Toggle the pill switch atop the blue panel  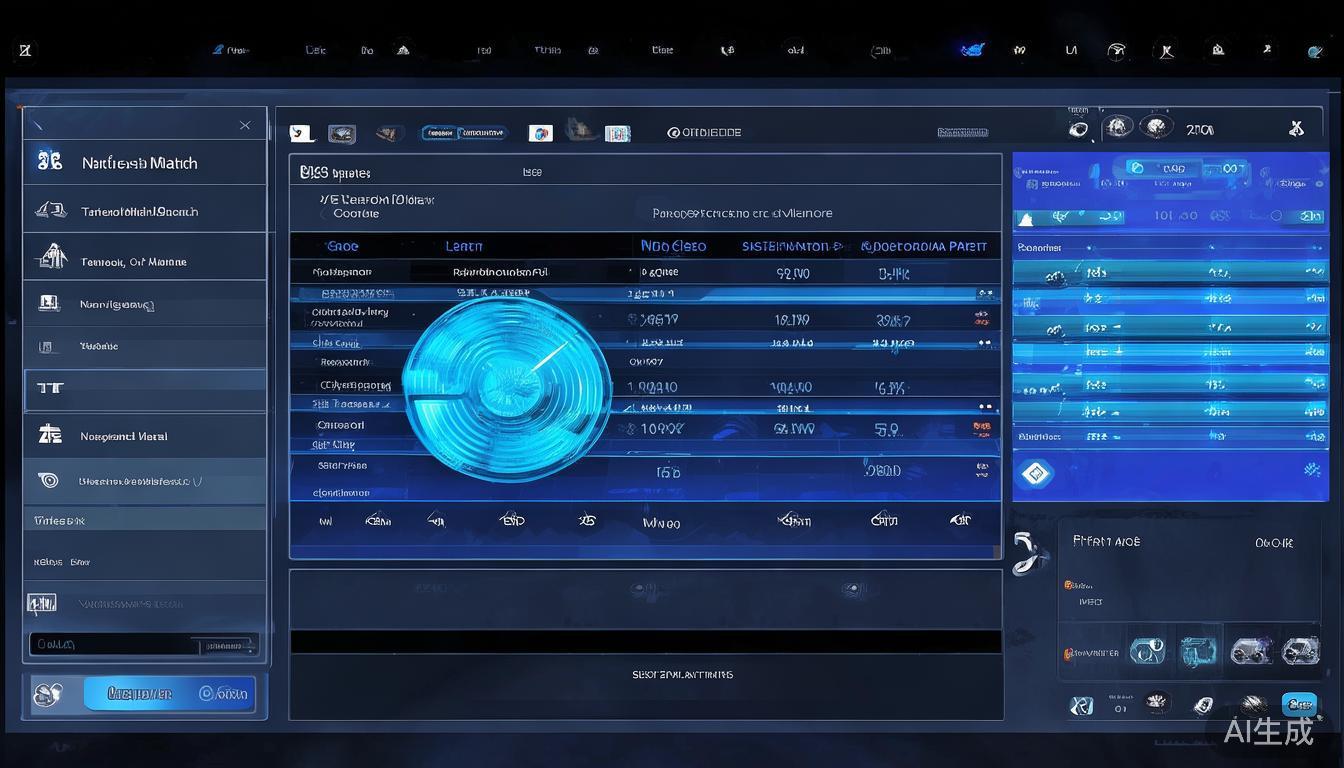click(x=1186, y=169)
